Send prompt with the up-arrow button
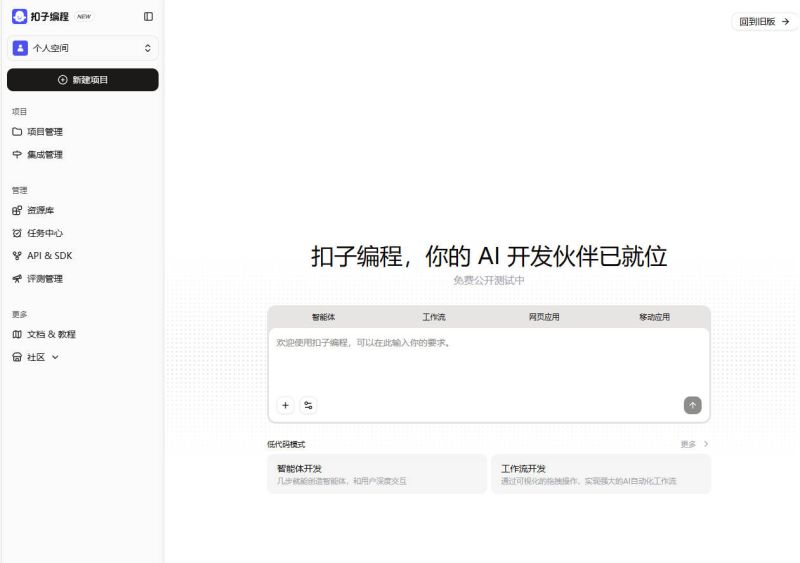800x563 pixels. tap(692, 405)
